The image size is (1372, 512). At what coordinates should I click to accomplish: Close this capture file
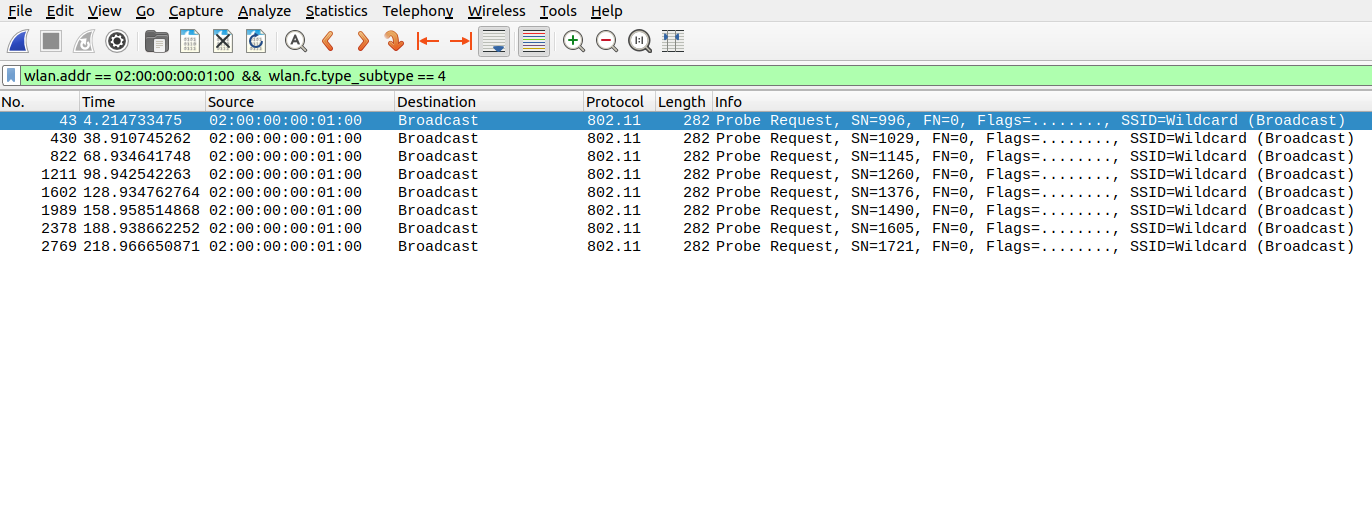pos(223,41)
